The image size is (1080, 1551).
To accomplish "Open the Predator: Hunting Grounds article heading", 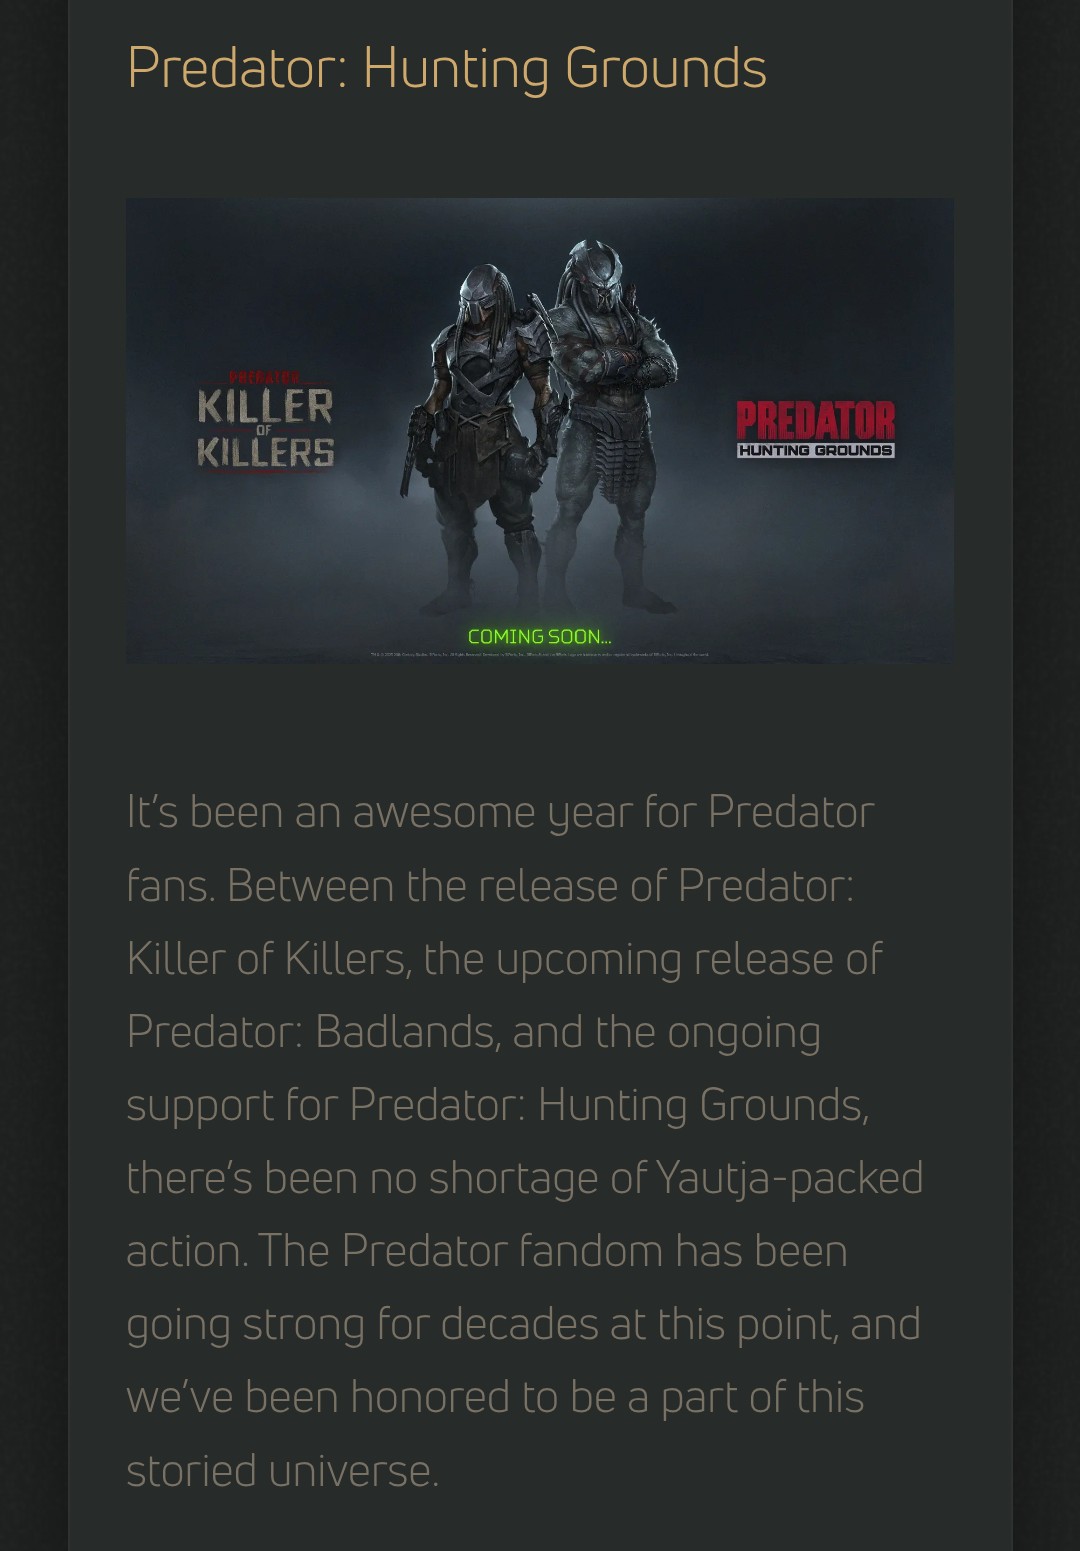I will tap(446, 68).
